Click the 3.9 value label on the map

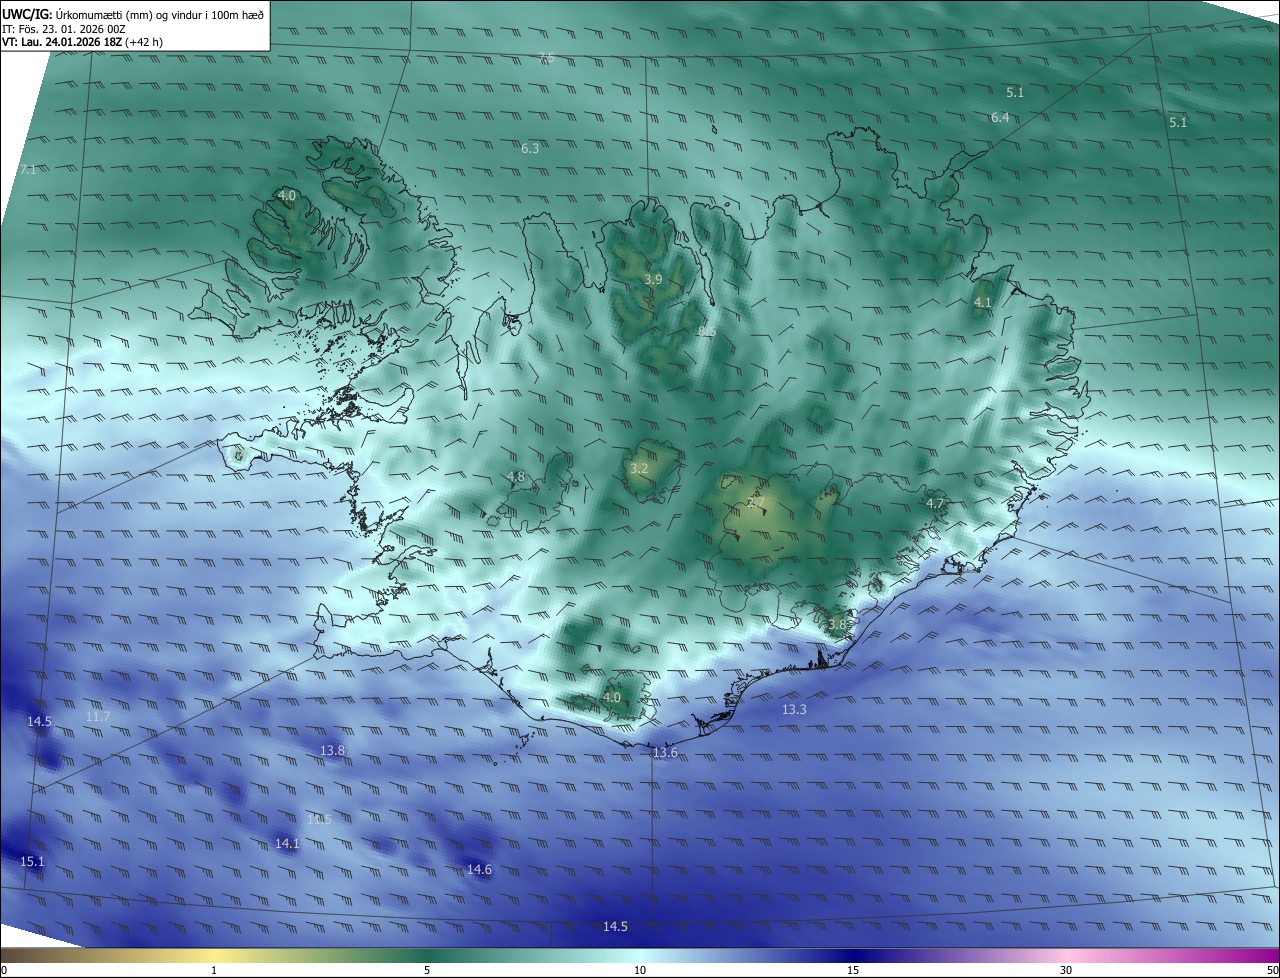(x=653, y=279)
